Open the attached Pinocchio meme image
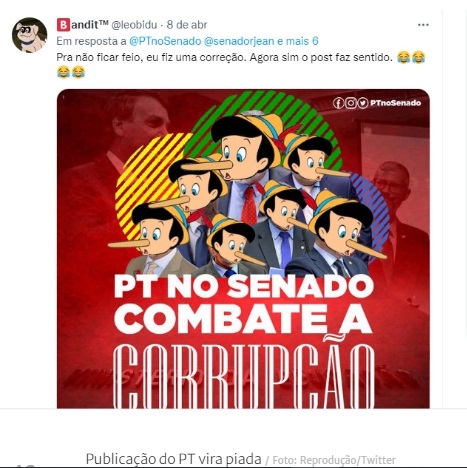 pyautogui.click(x=243, y=249)
